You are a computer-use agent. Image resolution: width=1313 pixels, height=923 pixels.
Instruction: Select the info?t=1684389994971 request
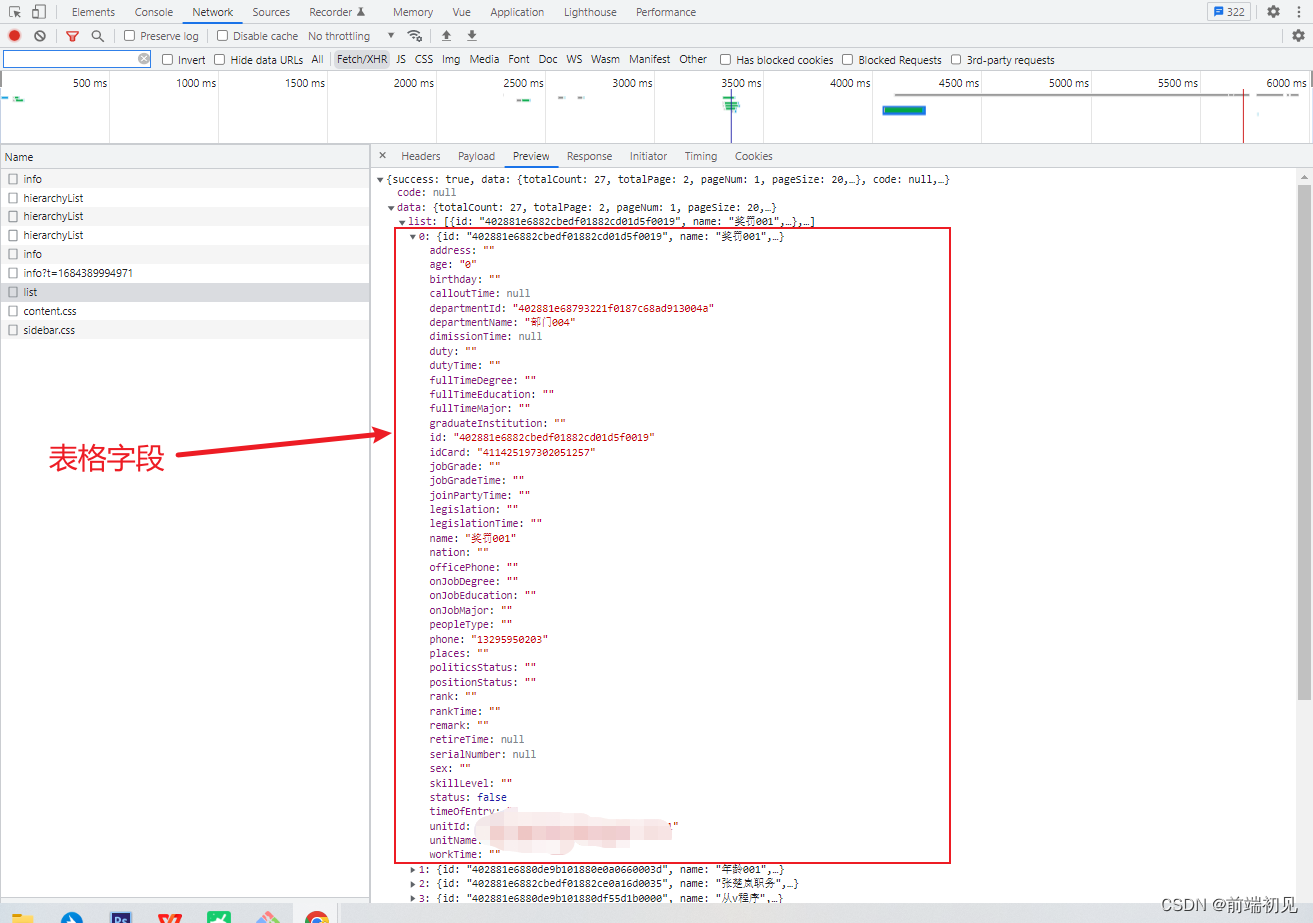coord(185,273)
